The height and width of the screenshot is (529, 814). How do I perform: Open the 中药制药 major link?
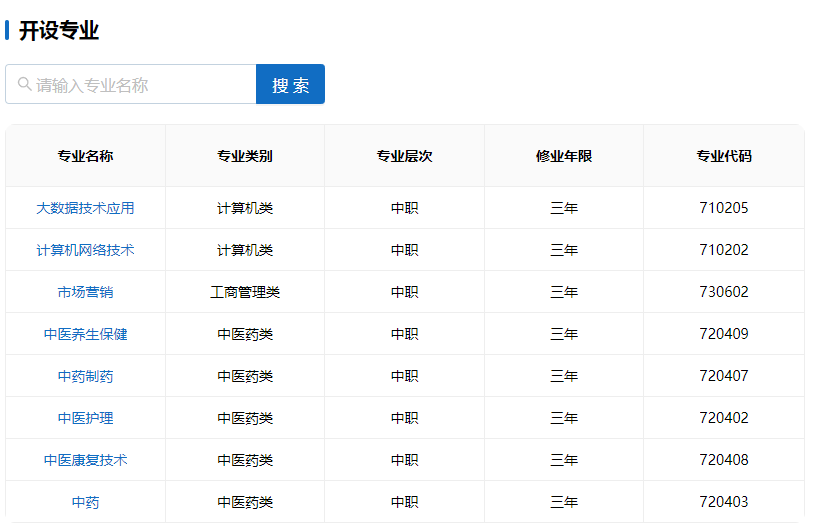point(85,376)
